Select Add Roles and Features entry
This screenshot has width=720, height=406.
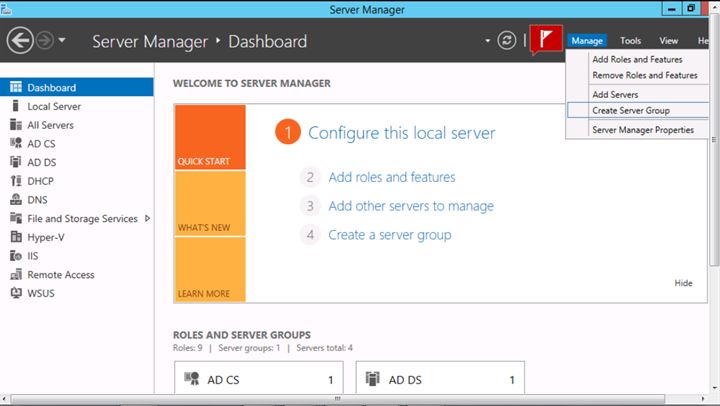pos(637,59)
